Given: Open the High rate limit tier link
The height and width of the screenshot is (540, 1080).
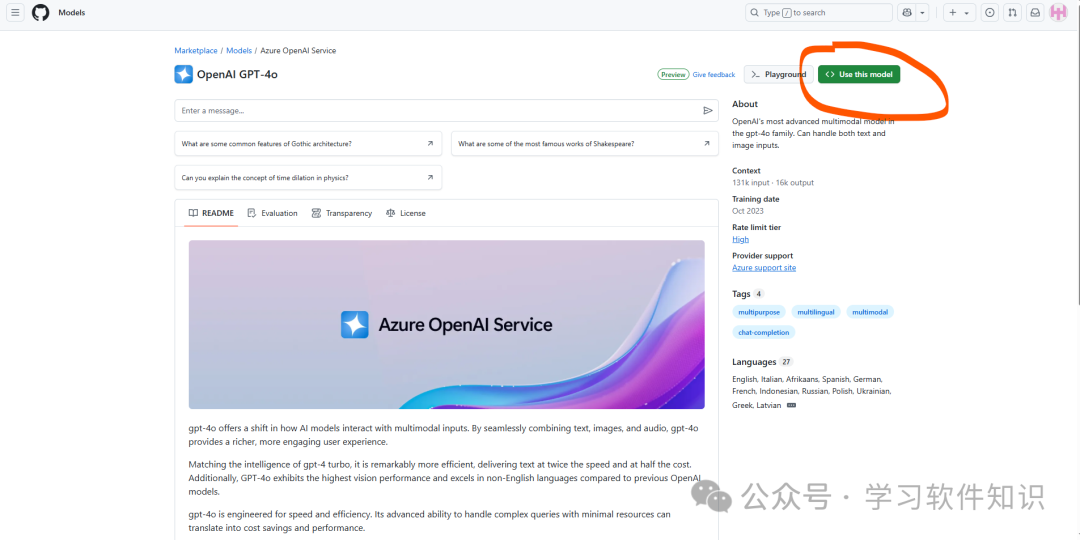Looking at the screenshot, I should pos(740,240).
